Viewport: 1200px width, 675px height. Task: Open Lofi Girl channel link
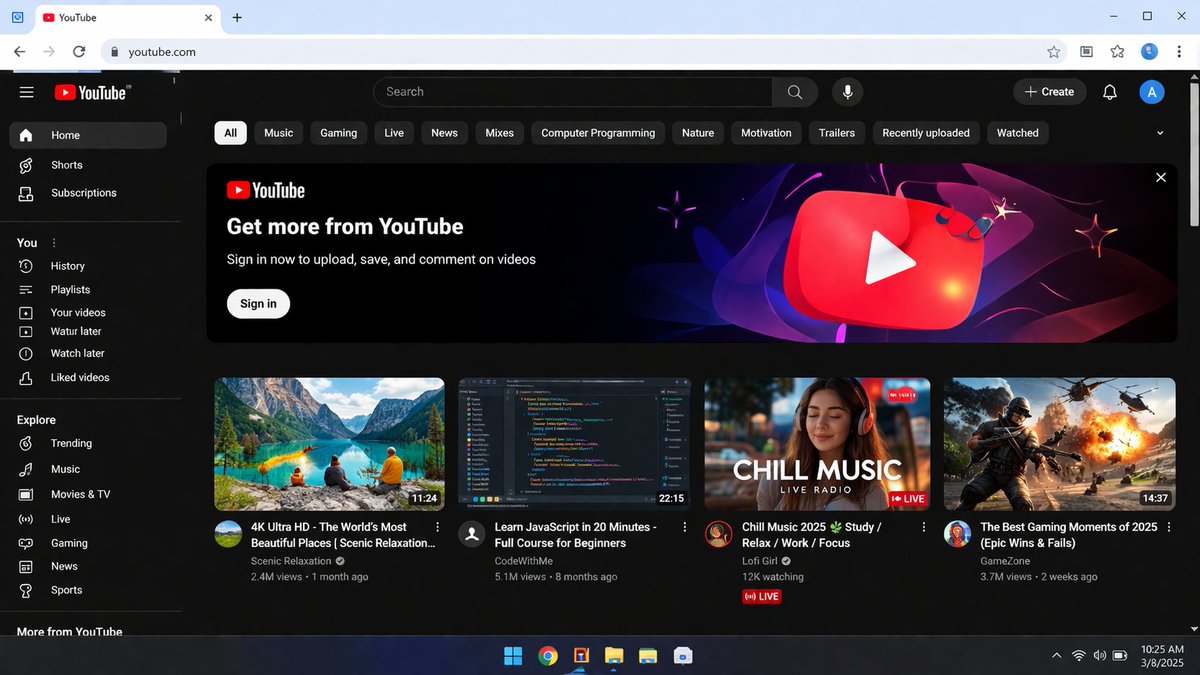pos(760,561)
